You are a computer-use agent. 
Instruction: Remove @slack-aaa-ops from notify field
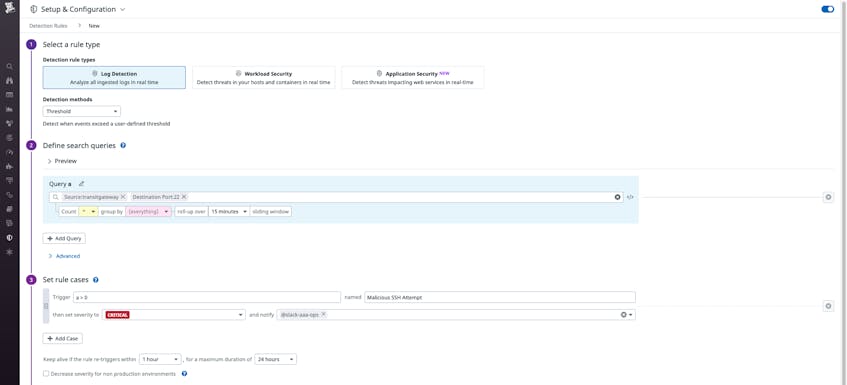point(323,314)
